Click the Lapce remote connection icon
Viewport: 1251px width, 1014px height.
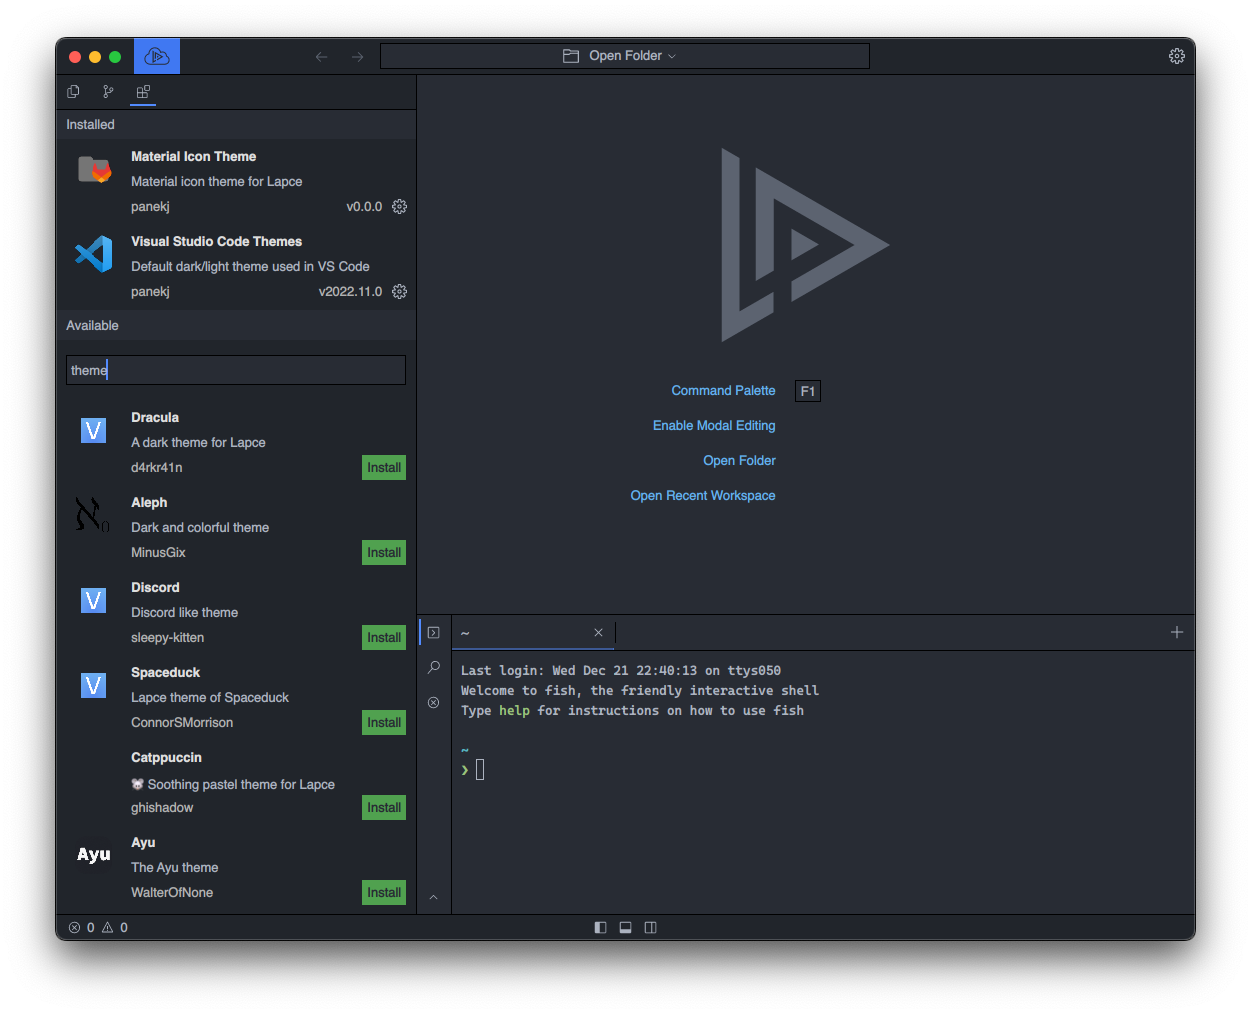[157, 57]
